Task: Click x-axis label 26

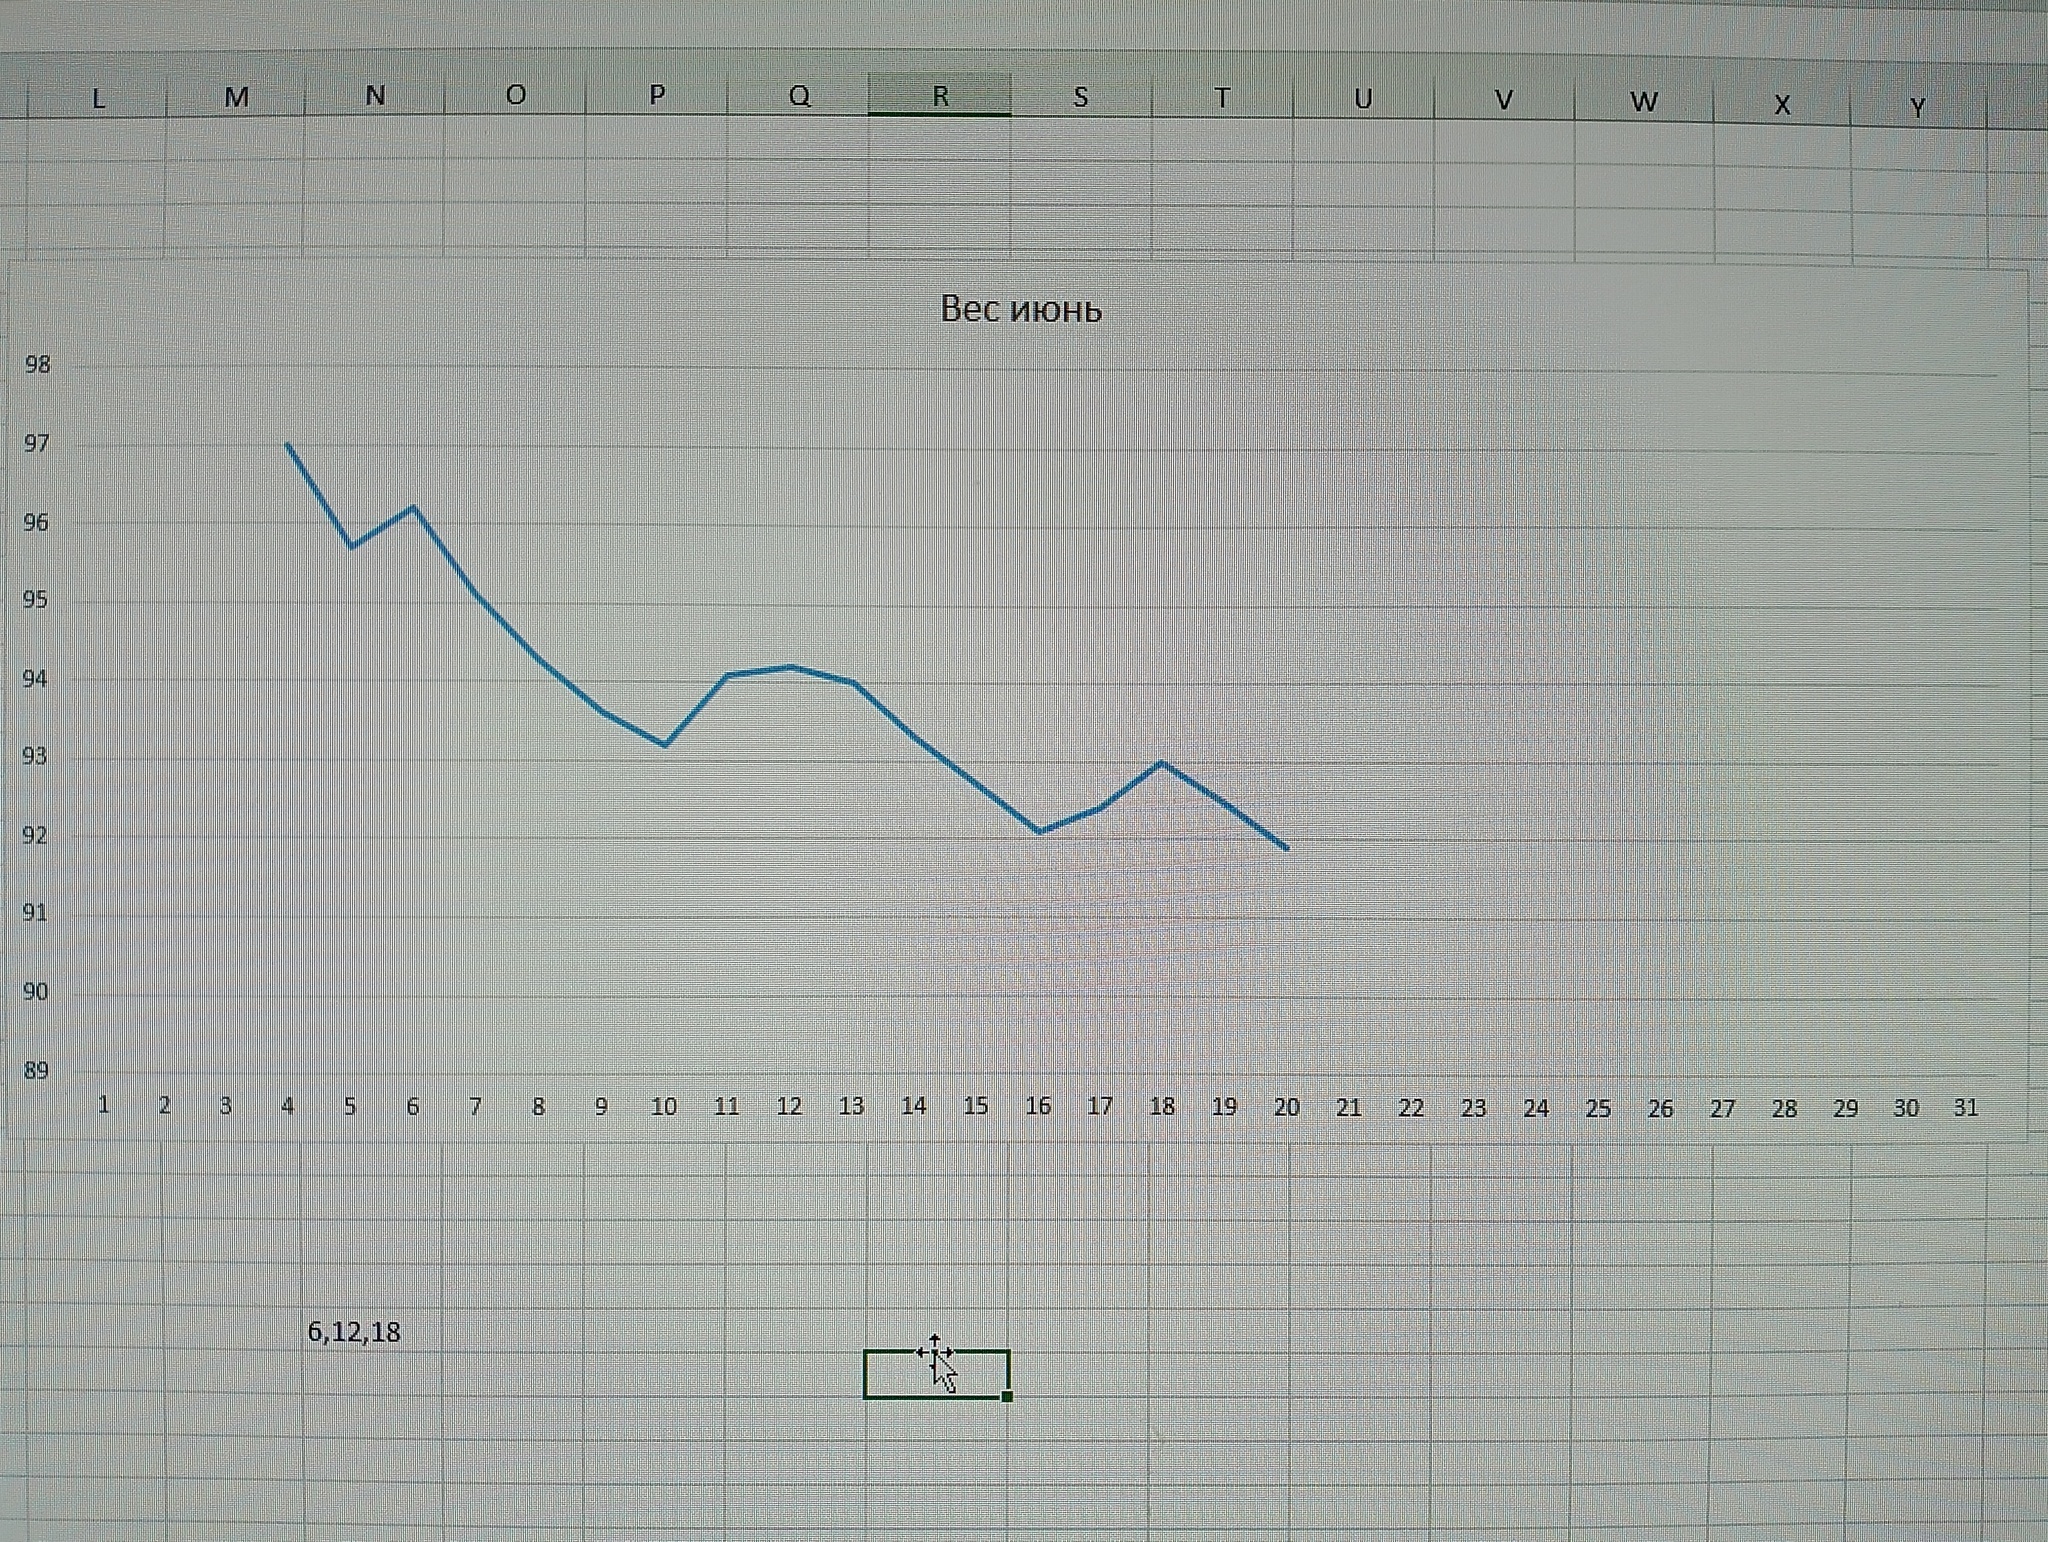Action: 1660,1108
